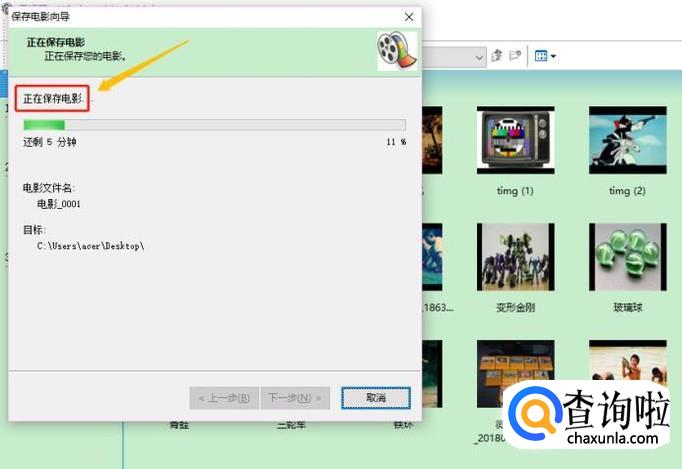Image resolution: width=682 pixels, height=469 pixels.
Task: Click the 上一步(B) button
Action: pos(224,397)
